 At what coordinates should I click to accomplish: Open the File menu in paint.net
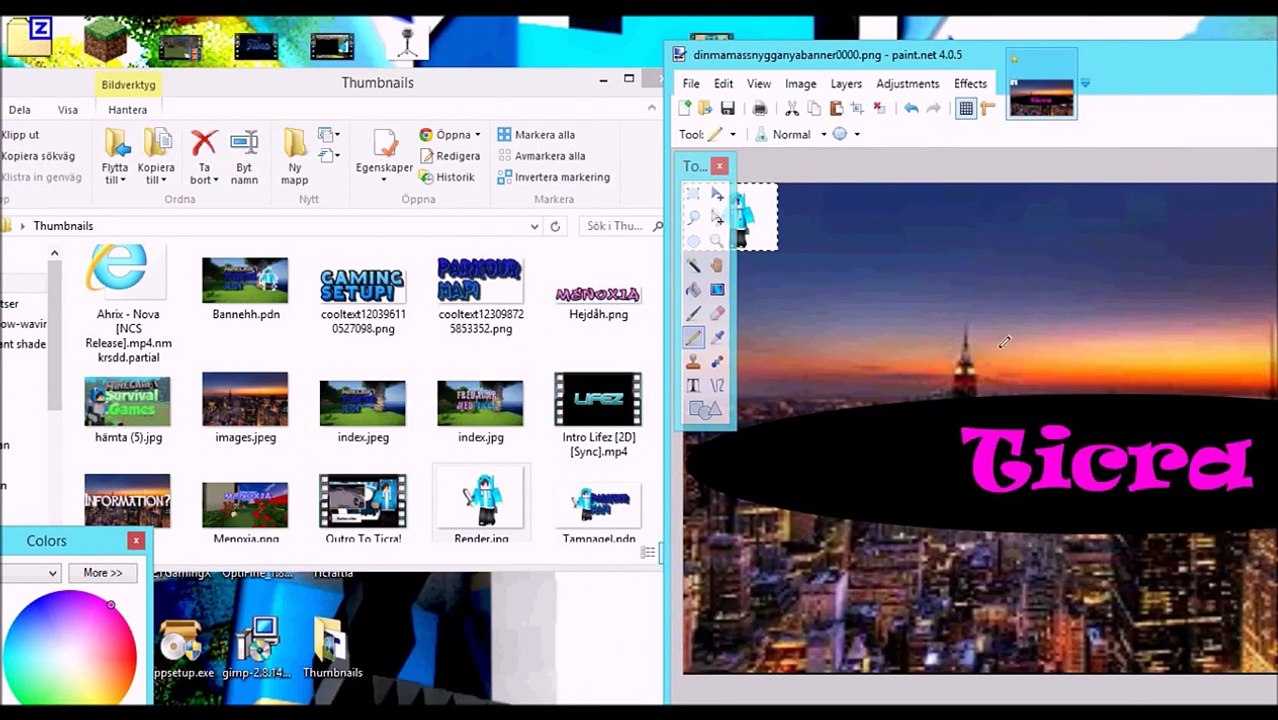[x=691, y=84]
